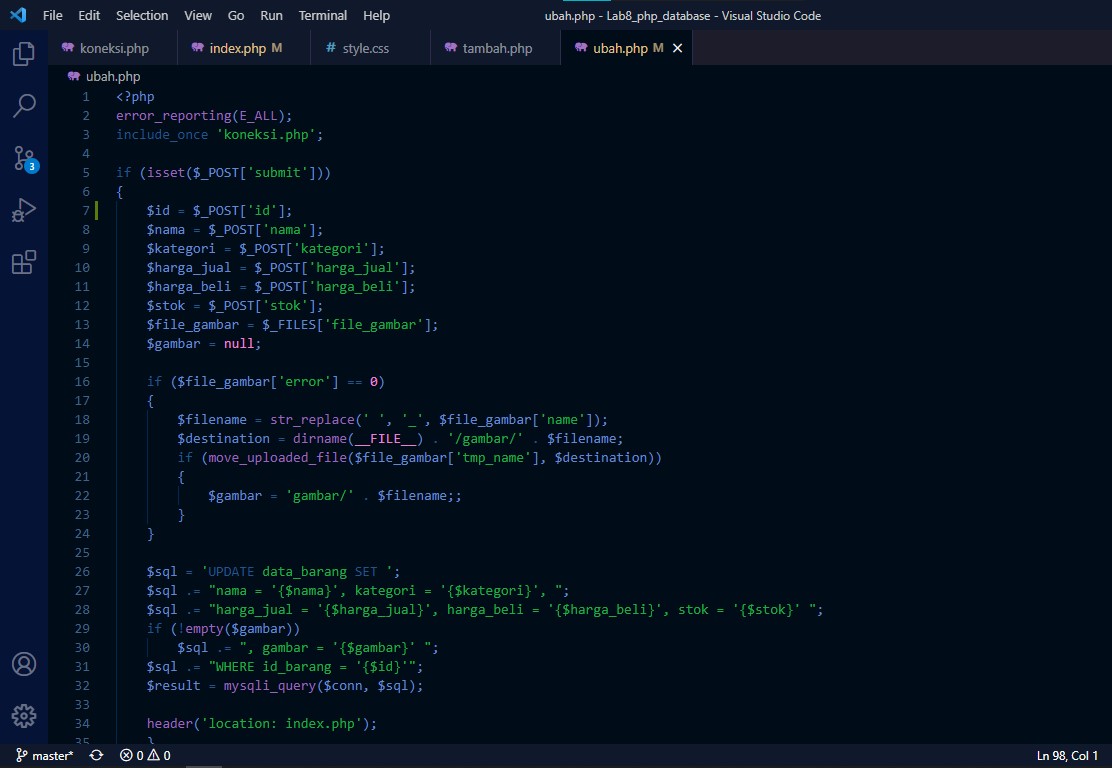This screenshot has width=1112, height=768.
Task: Open the Manage settings gear
Action: click(23, 715)
